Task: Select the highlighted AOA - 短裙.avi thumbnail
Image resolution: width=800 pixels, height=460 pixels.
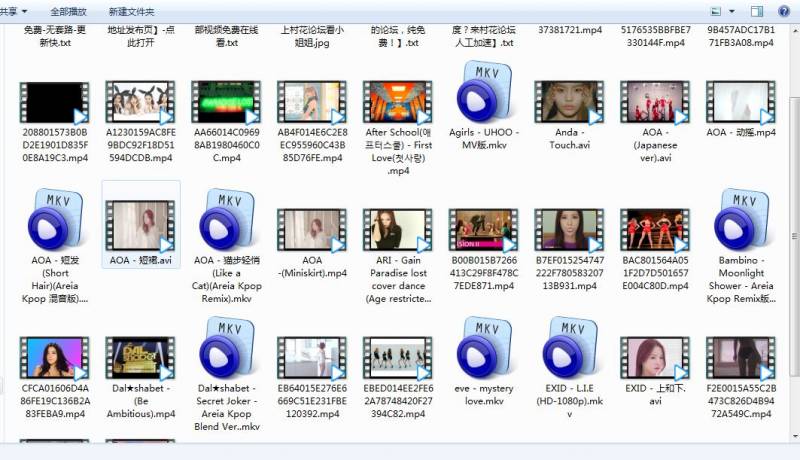Action: coord(140,225)
